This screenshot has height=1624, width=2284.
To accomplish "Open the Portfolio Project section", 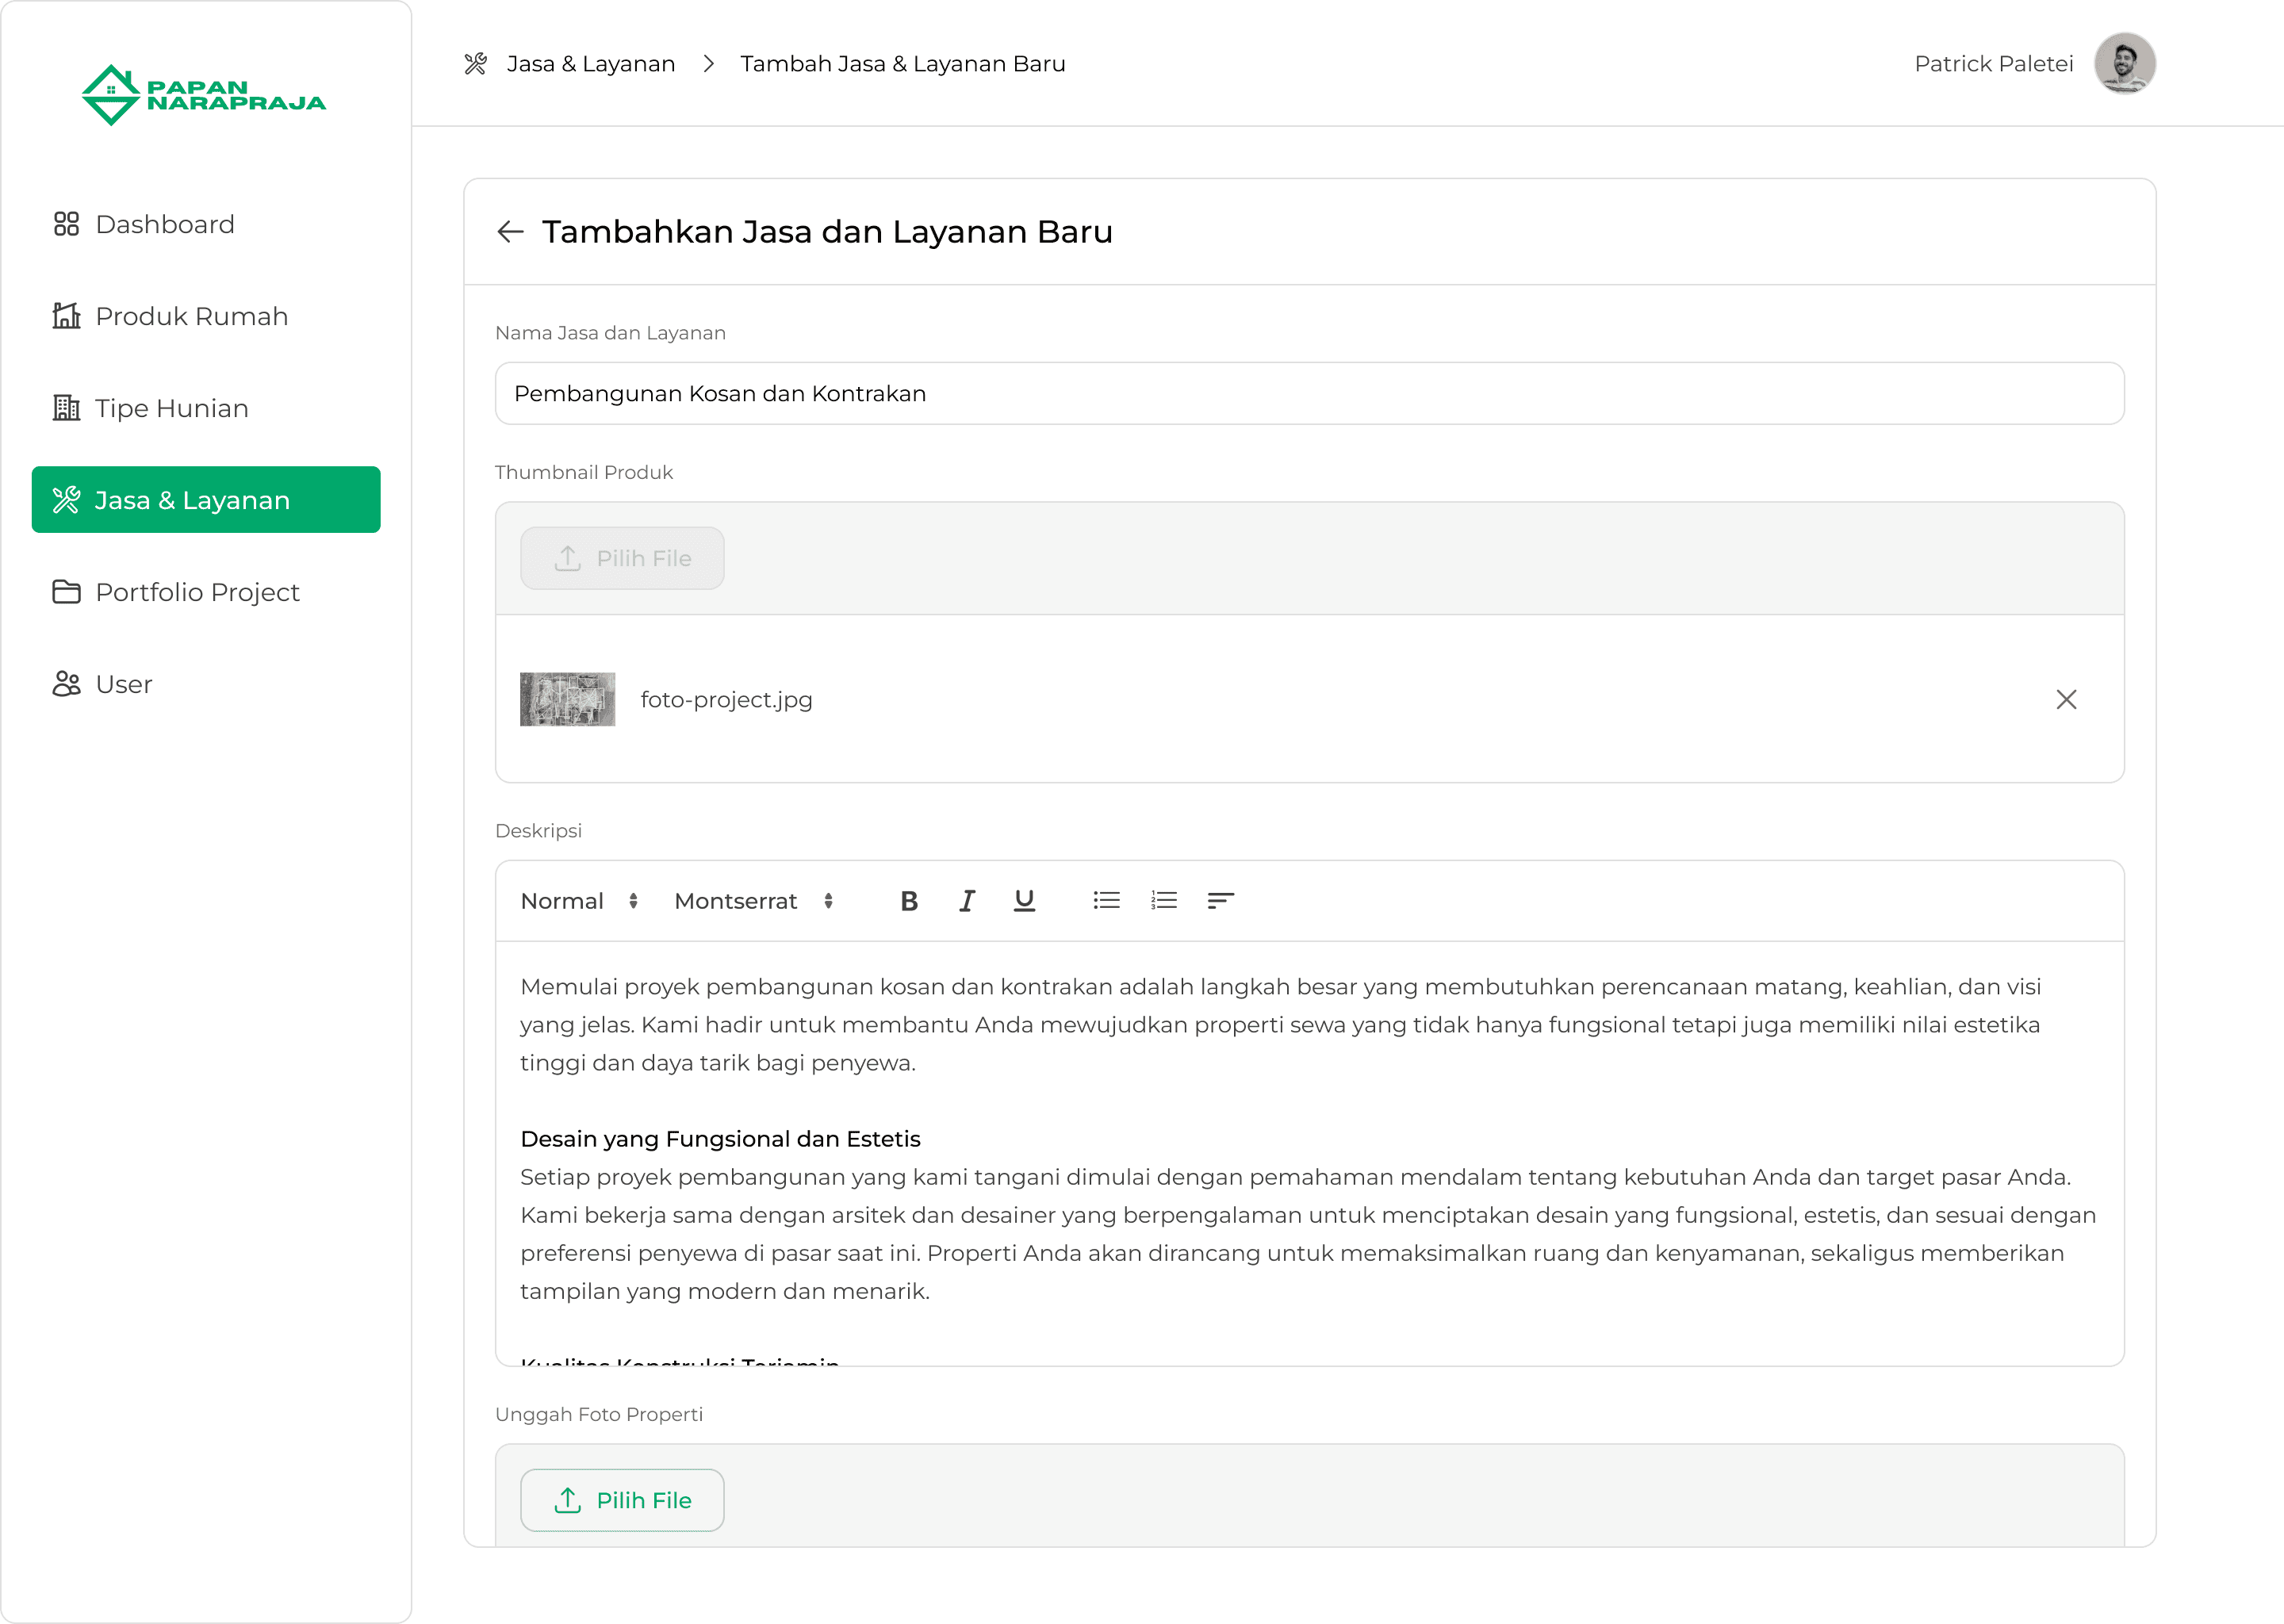I will click(x=197, y=592).
